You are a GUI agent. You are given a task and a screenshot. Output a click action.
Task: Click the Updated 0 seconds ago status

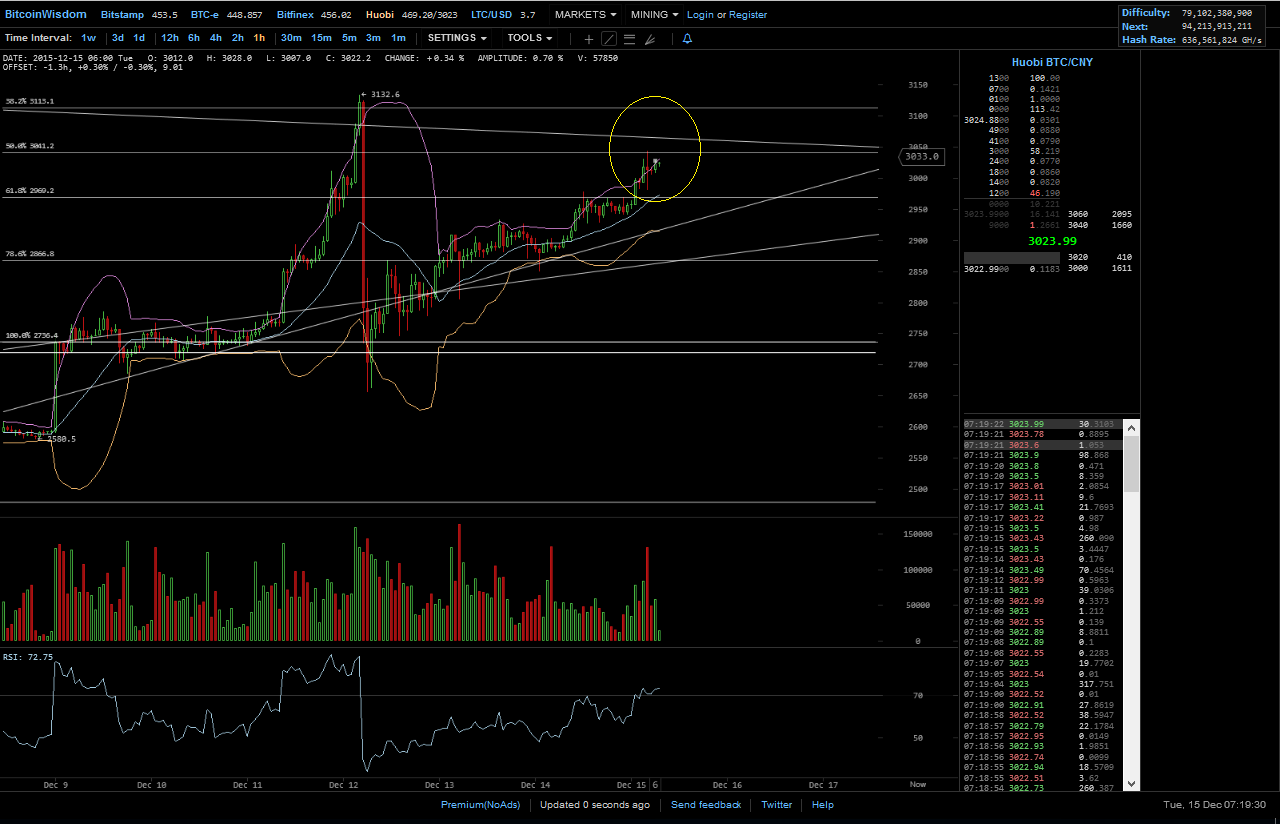(x=595, y=805)
